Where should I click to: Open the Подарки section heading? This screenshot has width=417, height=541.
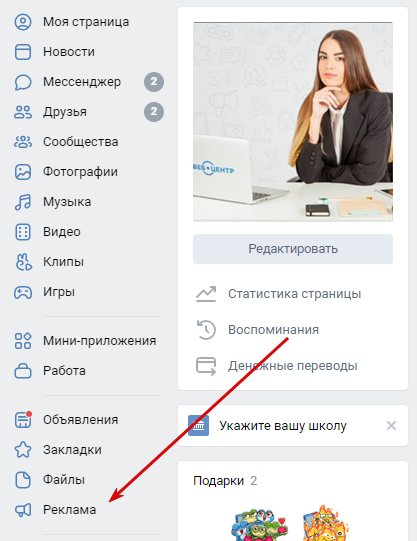click(x=218, y=481)
